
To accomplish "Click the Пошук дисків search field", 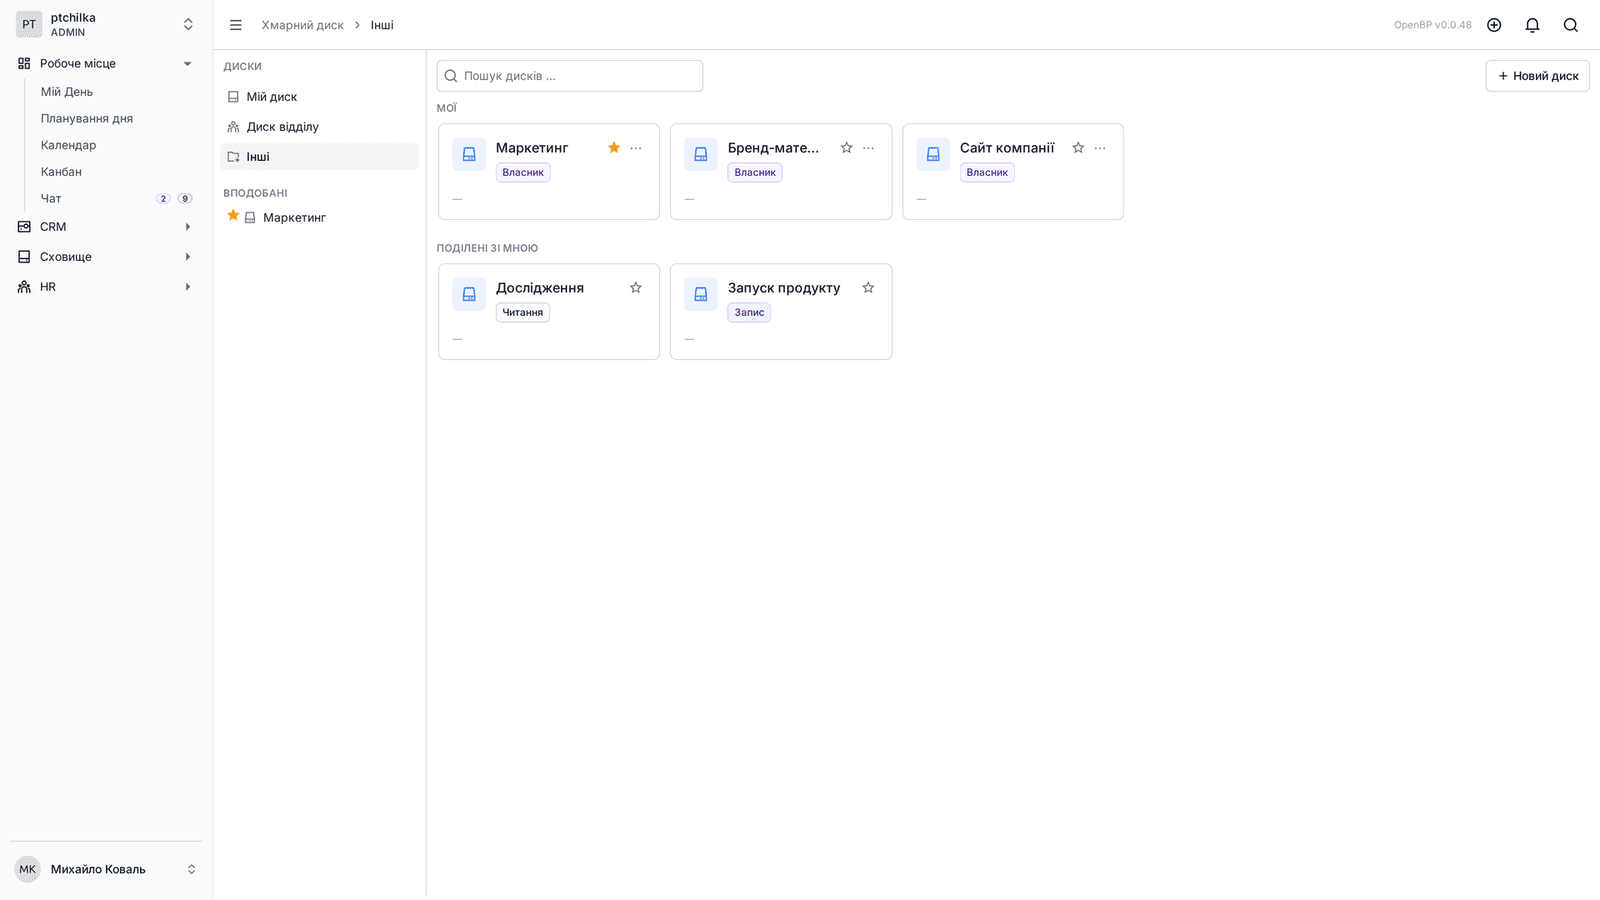I will pos(570,76).
